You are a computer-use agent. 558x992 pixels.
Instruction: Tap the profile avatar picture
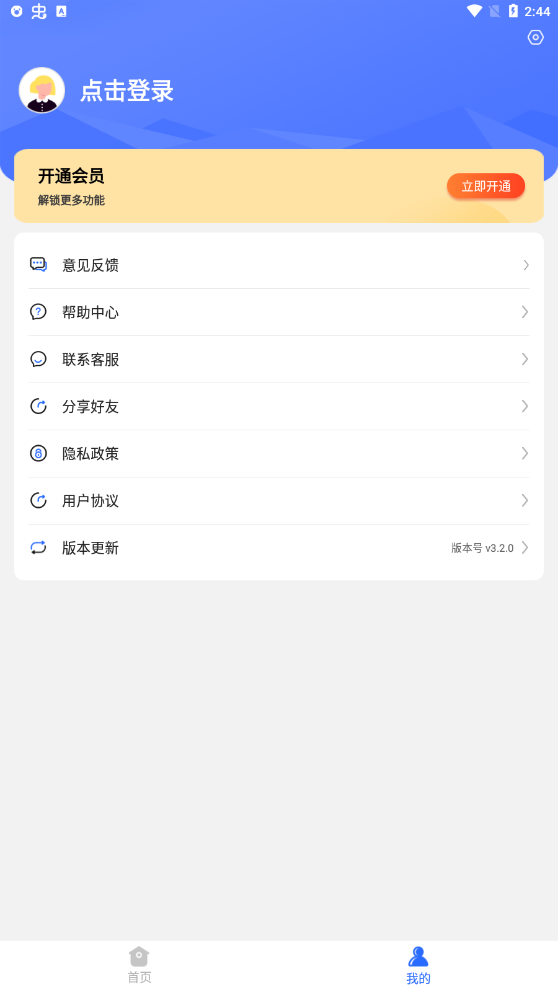pos(42,90)
